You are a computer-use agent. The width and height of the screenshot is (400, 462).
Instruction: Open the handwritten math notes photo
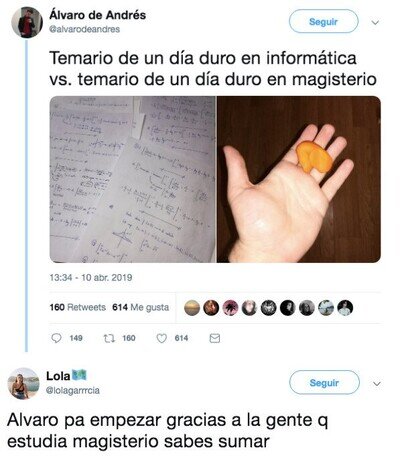(133, 179)
